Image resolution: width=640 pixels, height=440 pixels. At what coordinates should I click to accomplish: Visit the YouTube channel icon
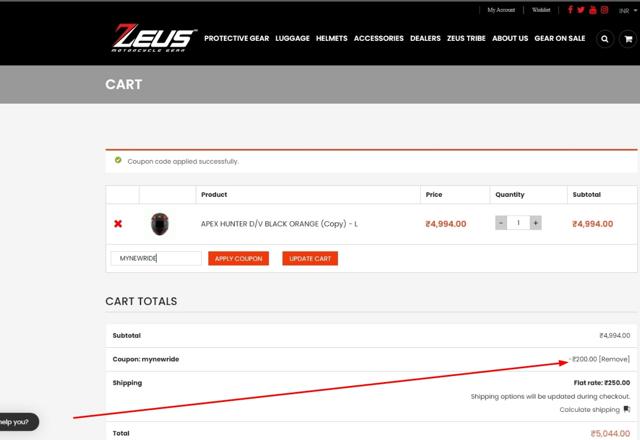(593, 10)
